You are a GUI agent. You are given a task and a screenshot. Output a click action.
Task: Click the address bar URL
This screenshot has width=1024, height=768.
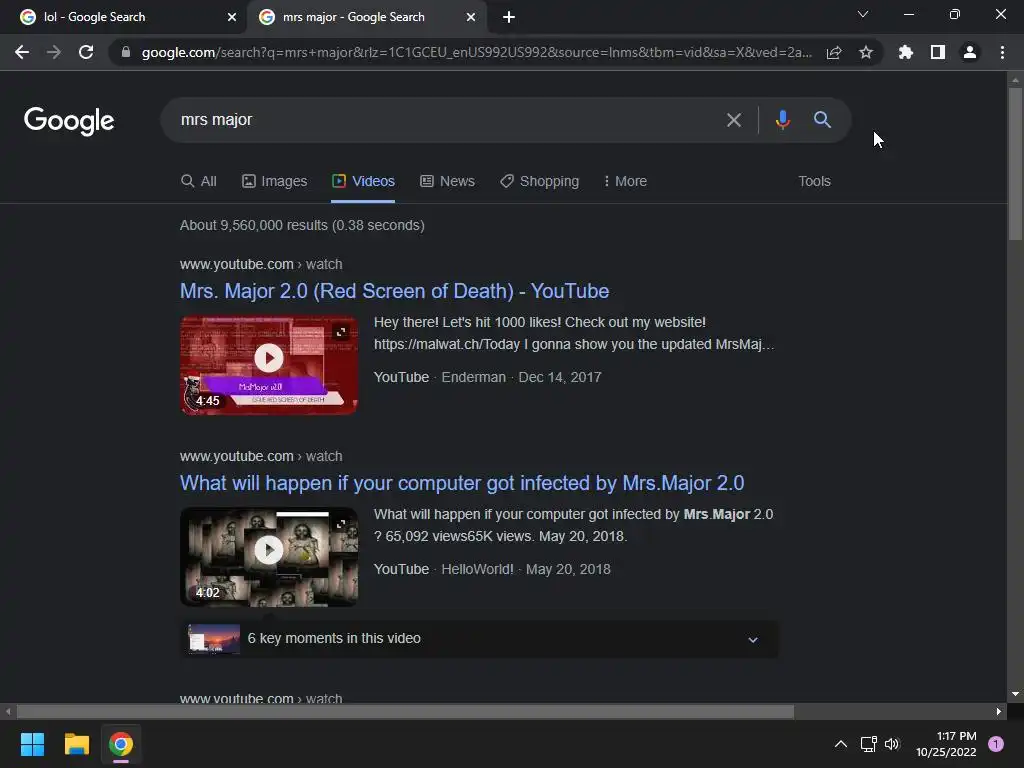point(477,52)
